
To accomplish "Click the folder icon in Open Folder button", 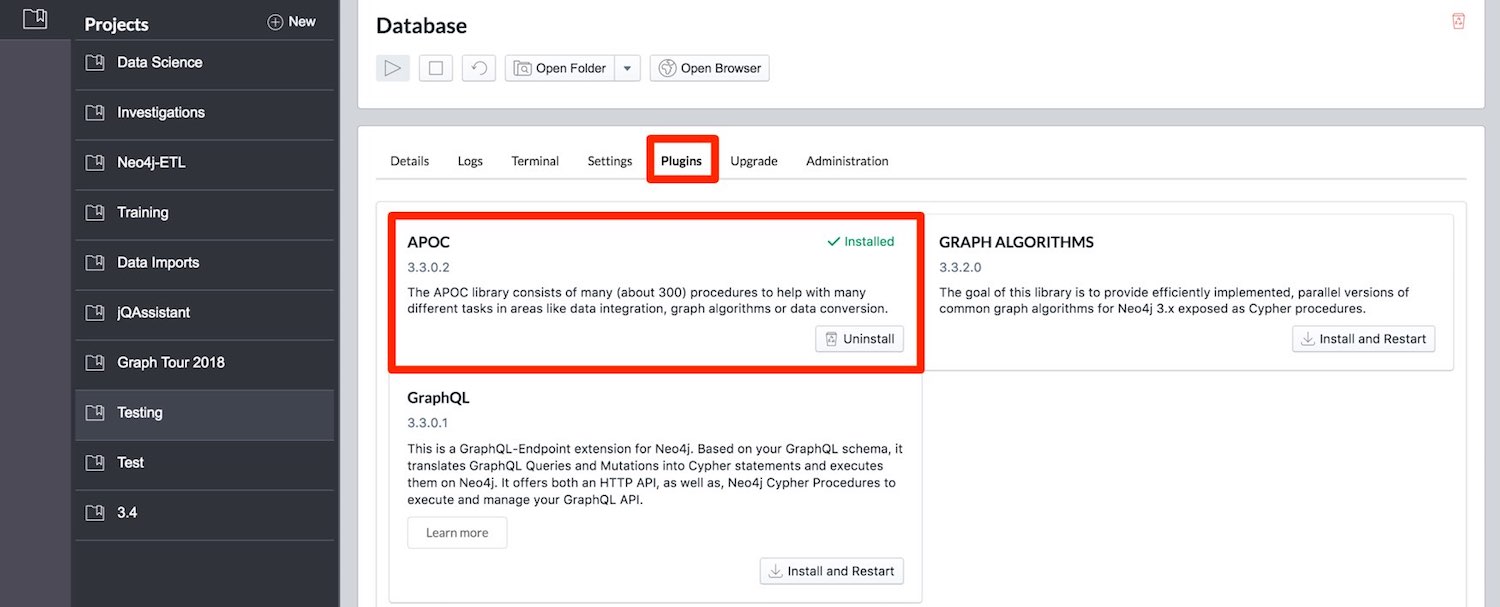I will click(522, 68).
